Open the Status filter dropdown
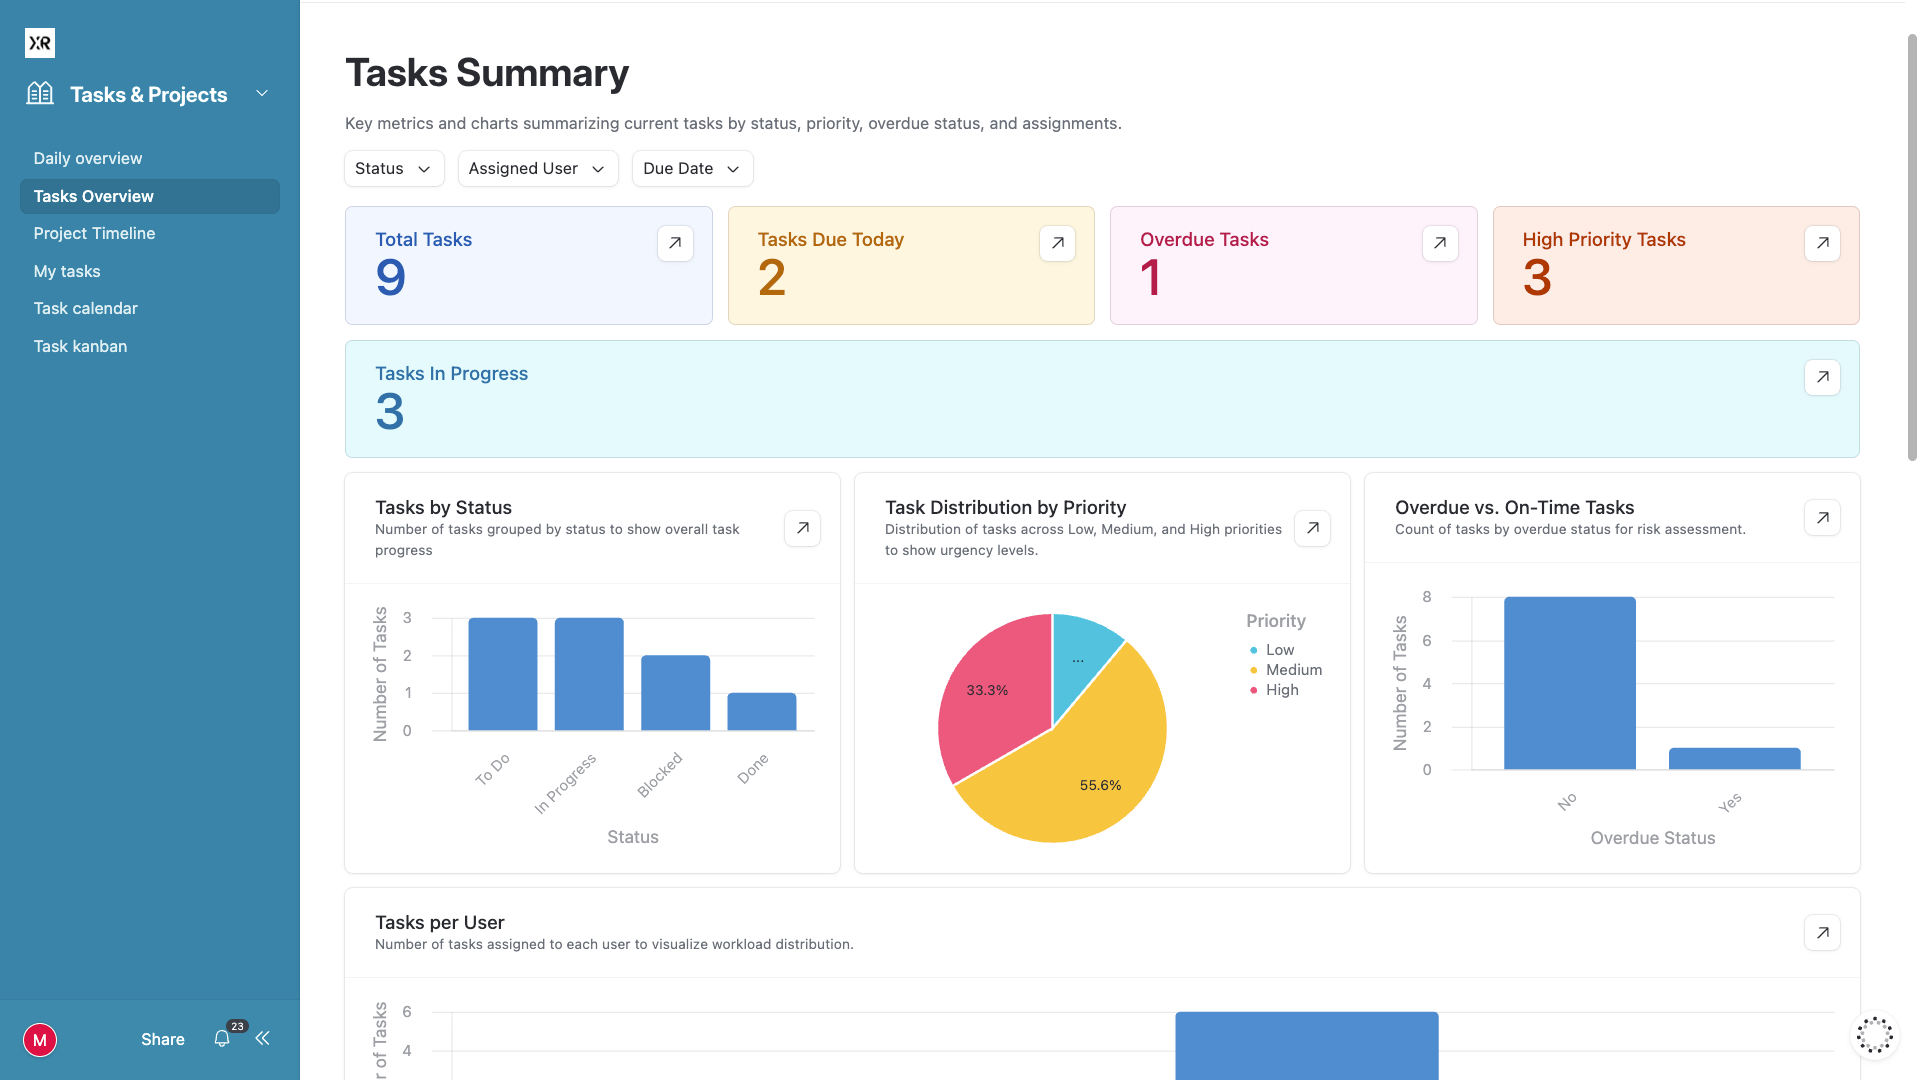This screenshot has height=1080, width=1920. click(393, 168)
